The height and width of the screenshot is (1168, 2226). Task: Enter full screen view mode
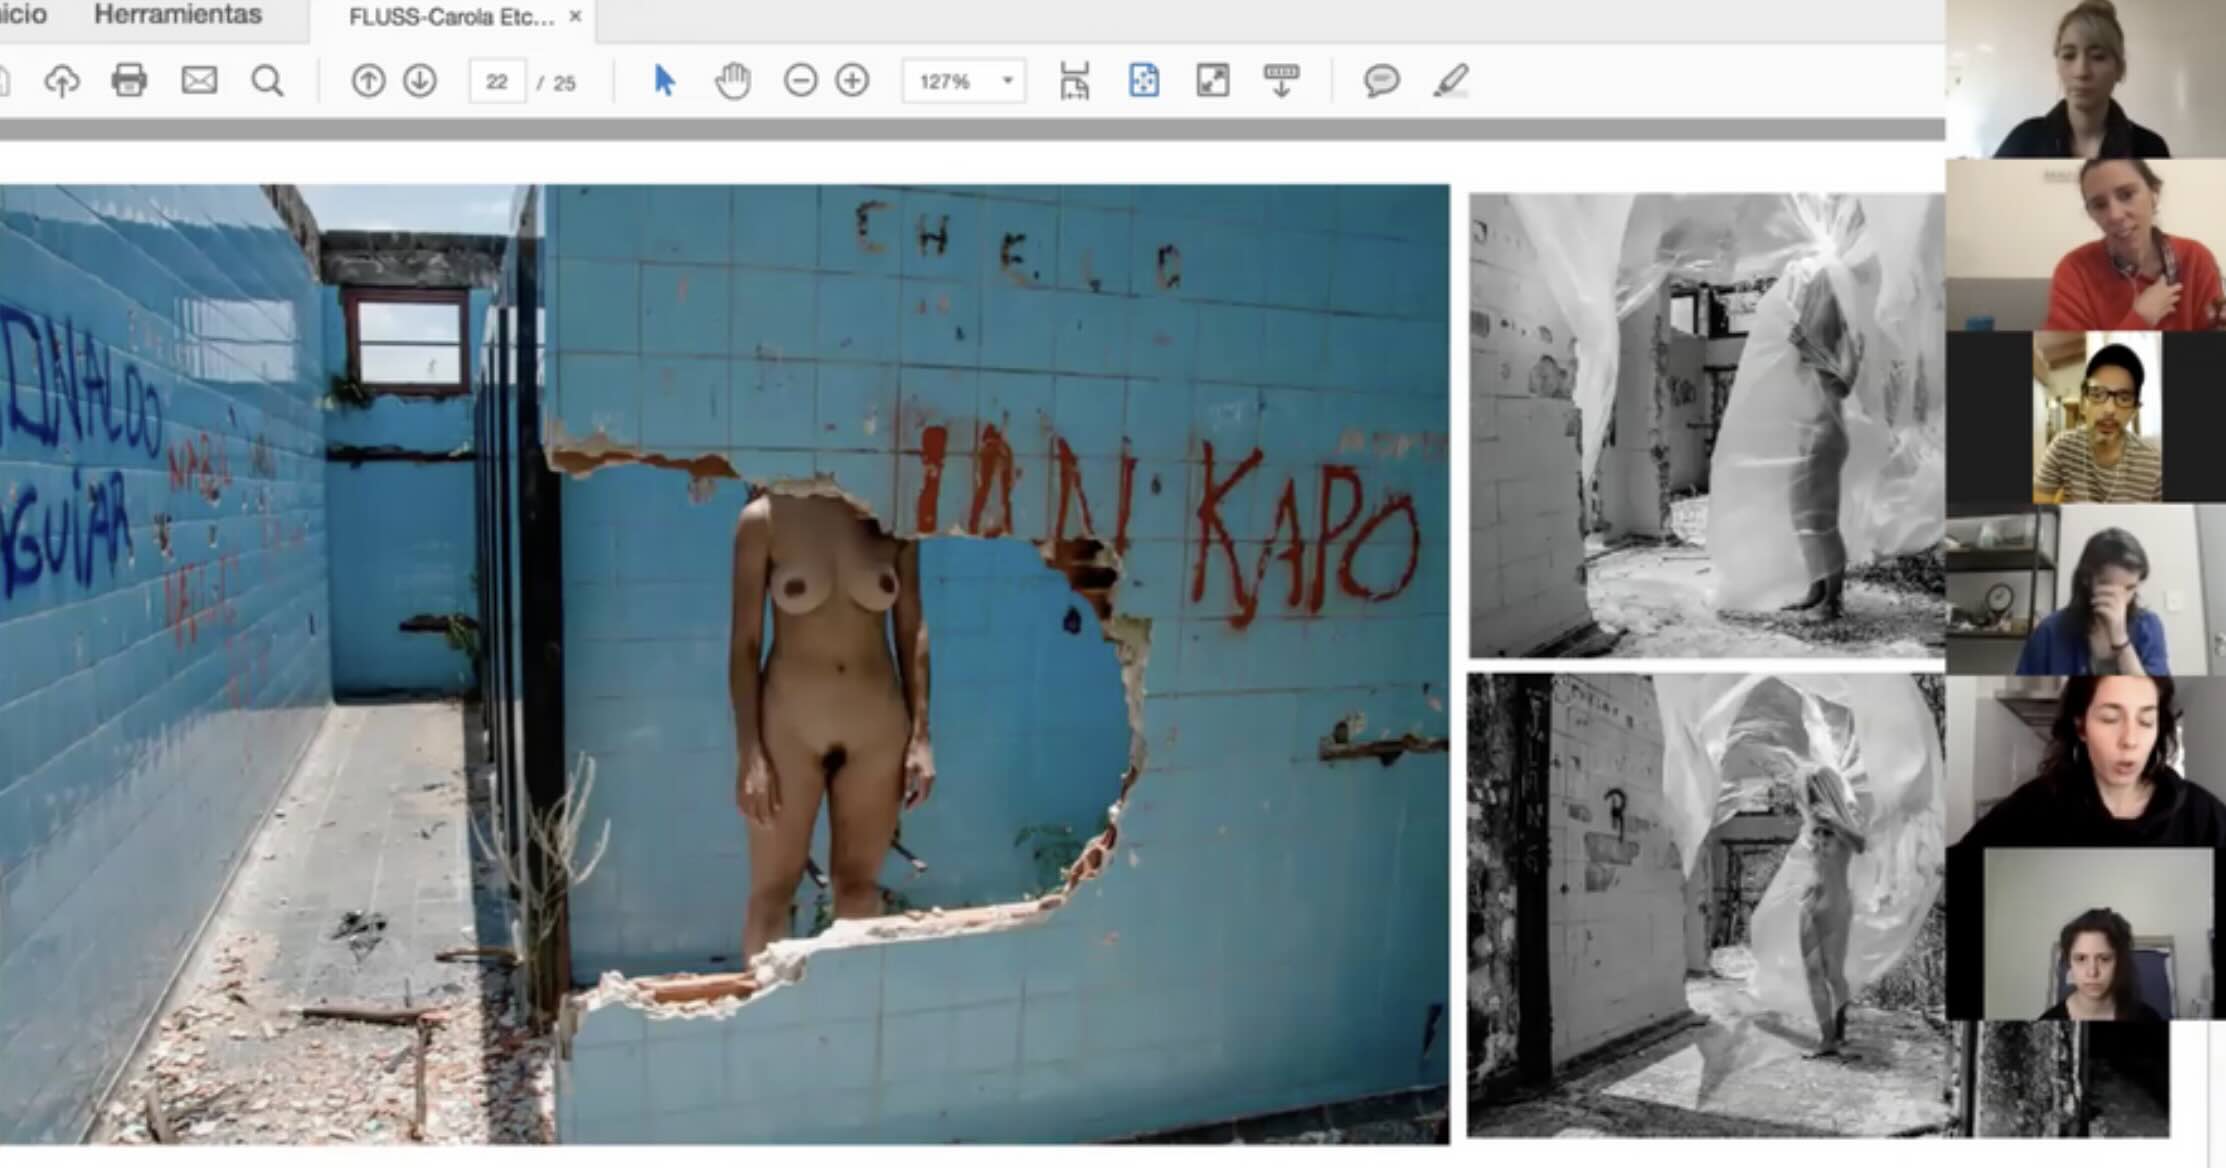[x=1212, y=81]
